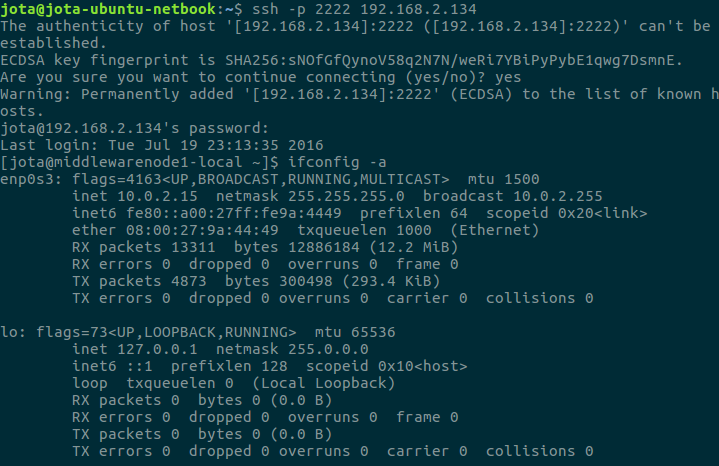Viewport: 719px width, 466px height.
Task: Click the jota@jota-ubuntu-netbook prompt
Action: [x=108, y=9]
